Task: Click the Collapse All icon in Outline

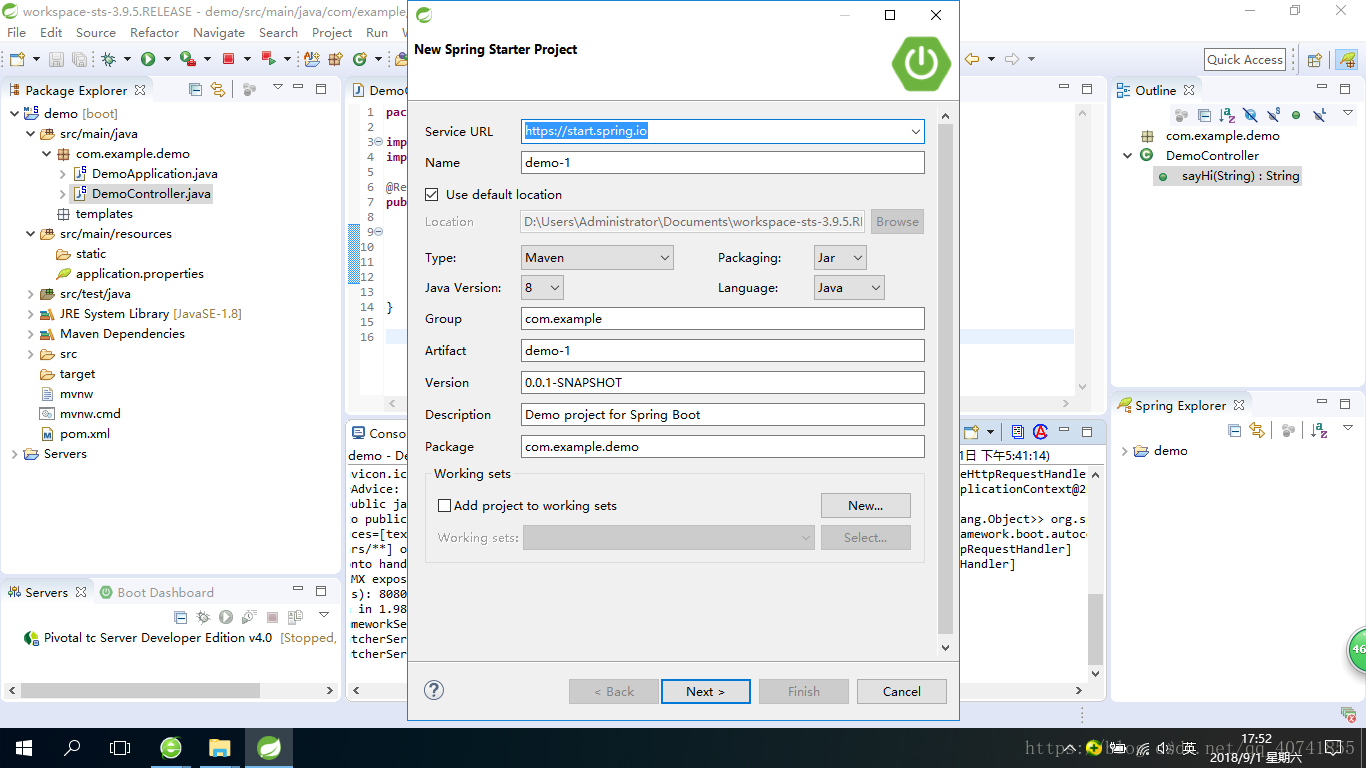Action: tap(1204, 115)
